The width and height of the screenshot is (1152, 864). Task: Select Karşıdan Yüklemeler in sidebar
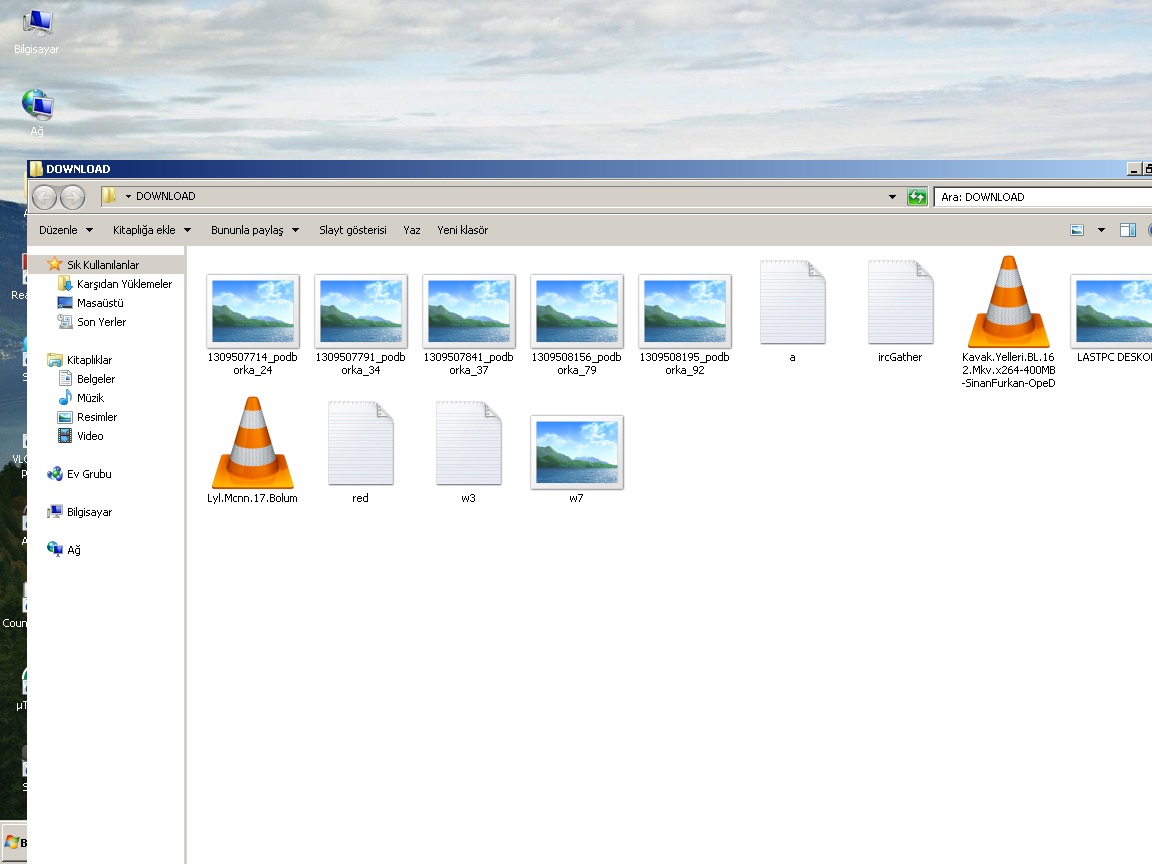click(124, 284)
